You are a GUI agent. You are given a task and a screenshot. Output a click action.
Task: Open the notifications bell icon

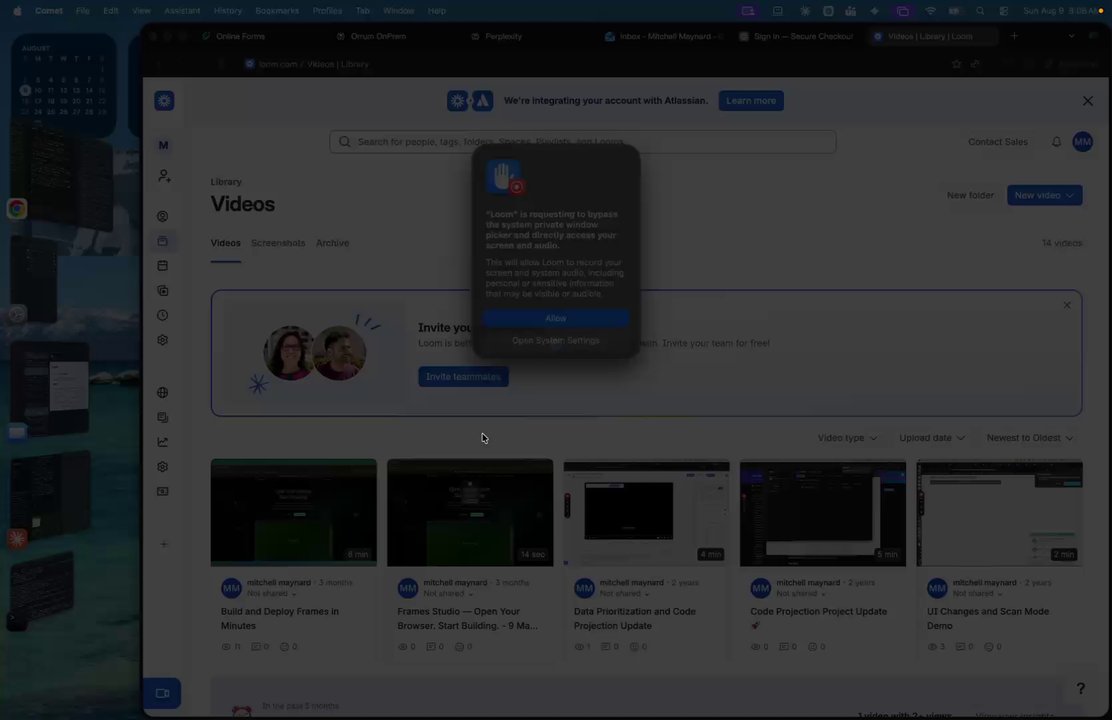pyautogui.click(x=1056, y=142)
